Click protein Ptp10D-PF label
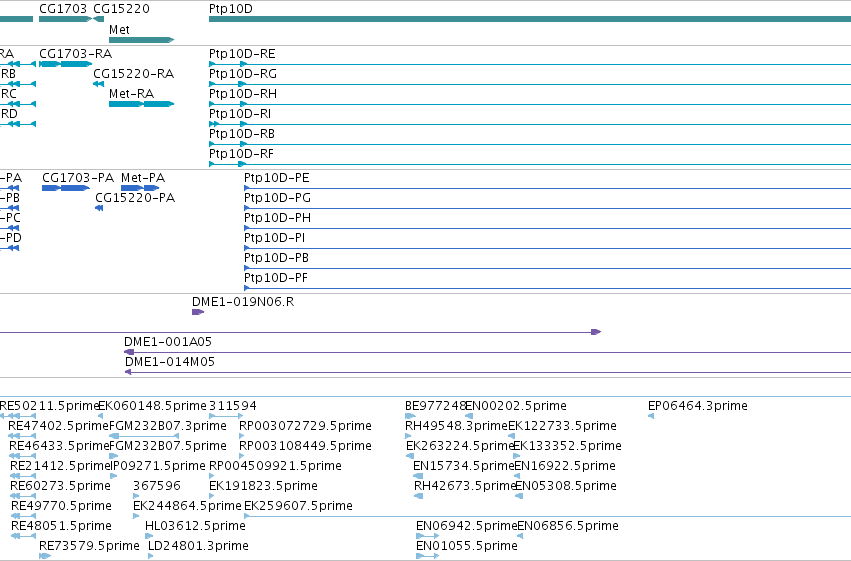The height and width of the screenshot is (561, 851). [x=276, y=278]
